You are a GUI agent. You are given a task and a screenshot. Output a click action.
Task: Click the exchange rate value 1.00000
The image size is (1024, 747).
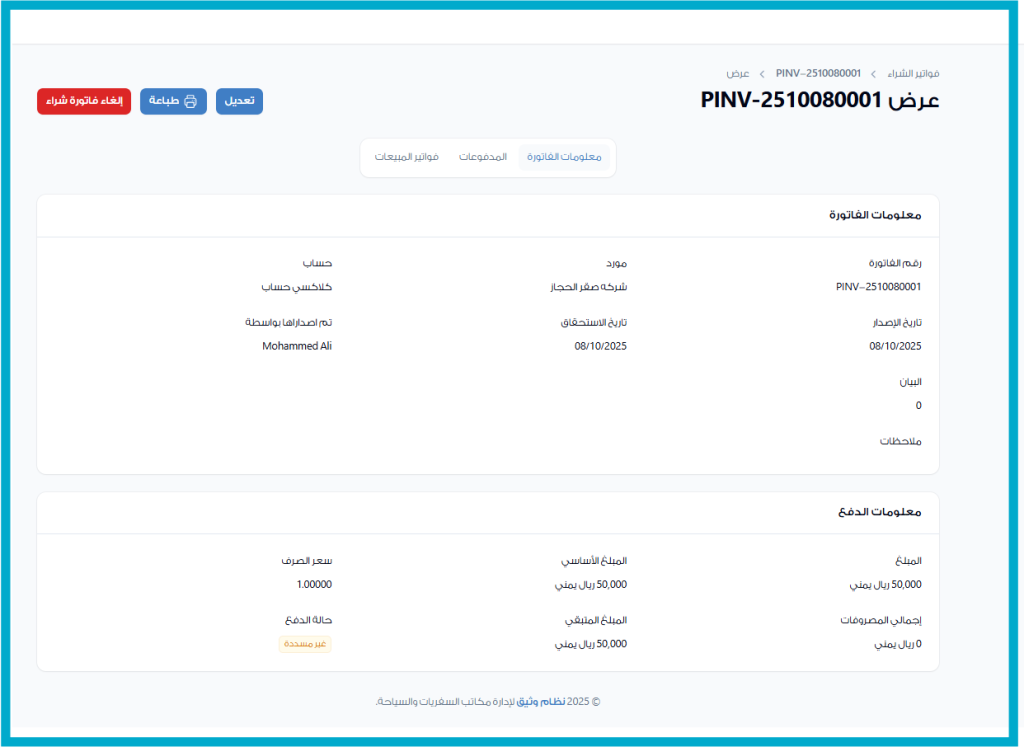click(314, 585)
